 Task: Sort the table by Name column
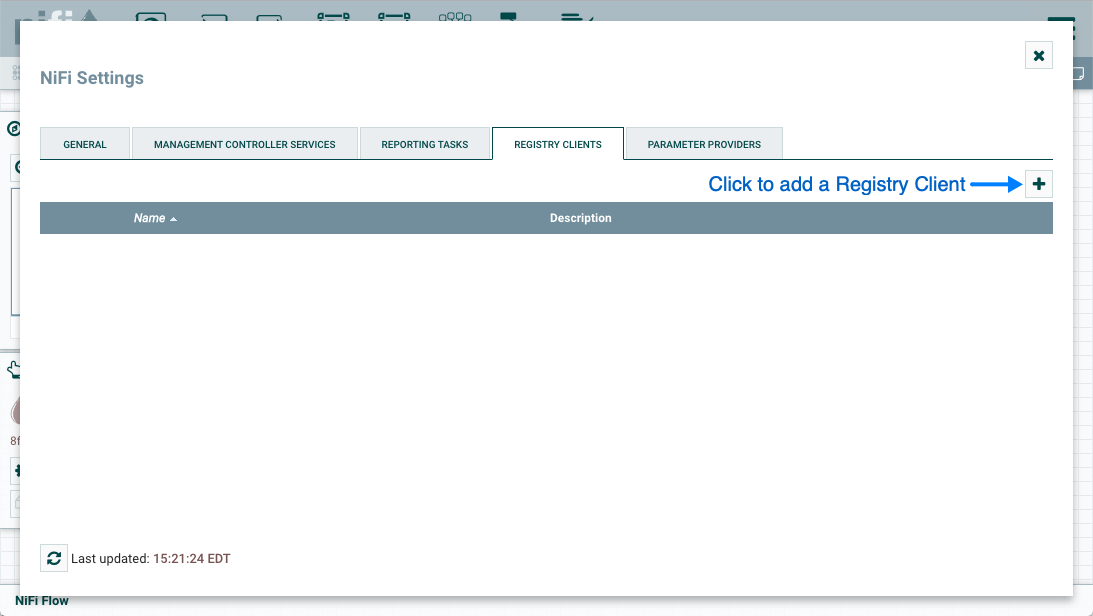[150, 218]
